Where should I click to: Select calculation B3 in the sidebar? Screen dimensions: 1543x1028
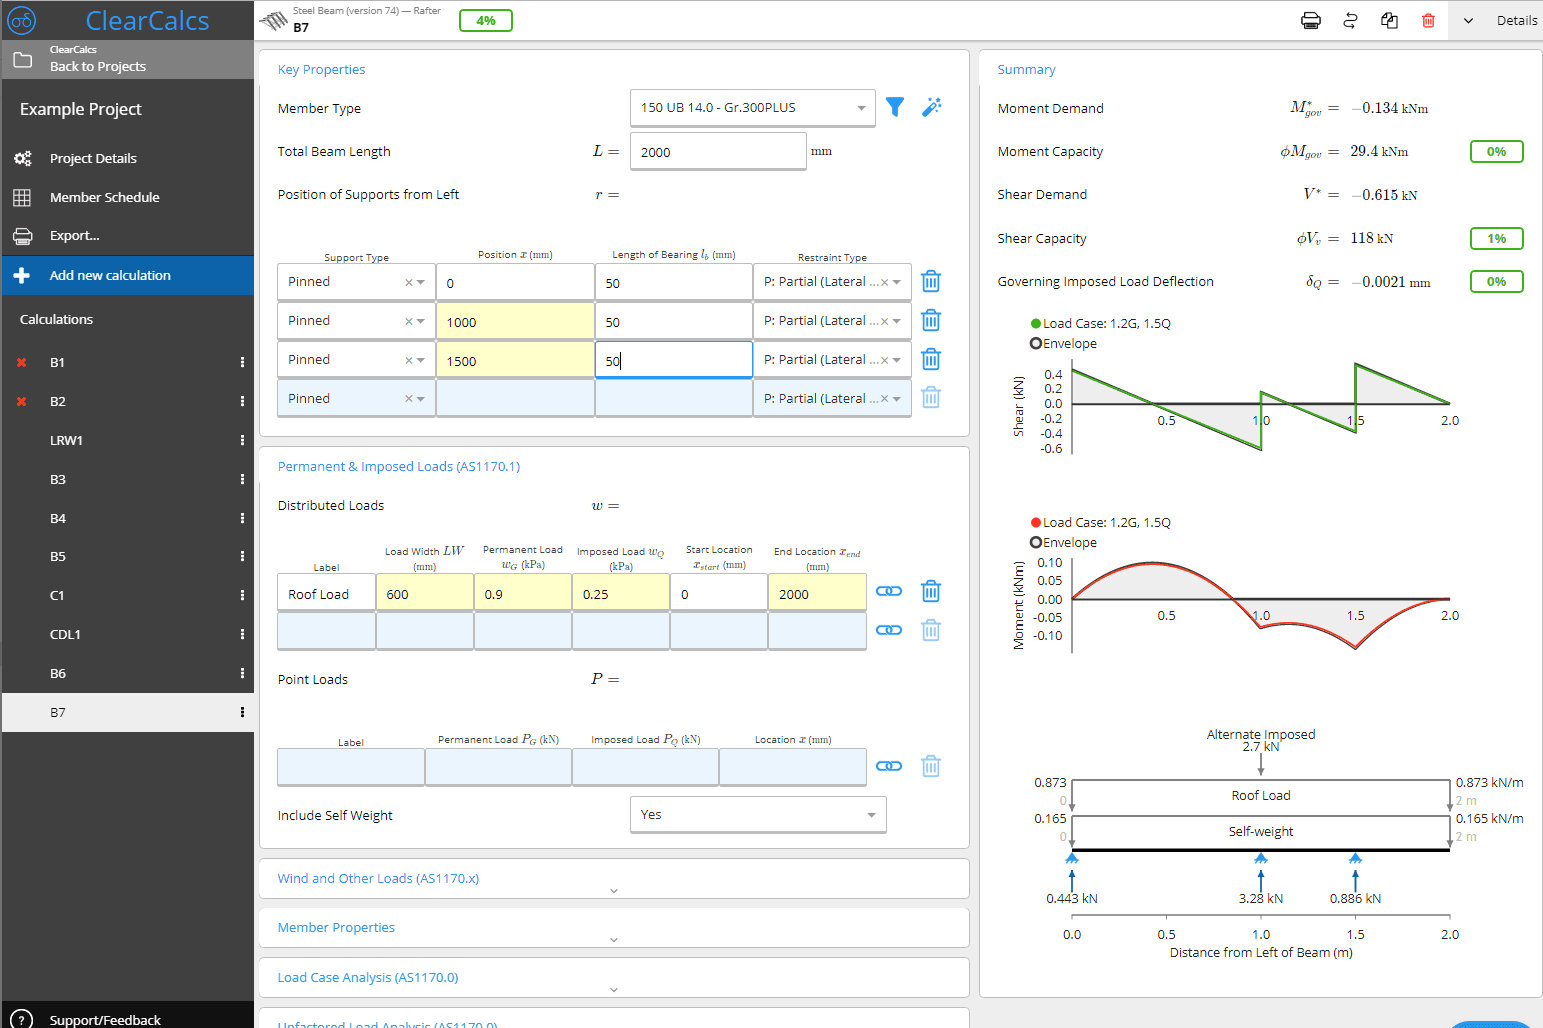[x=57, y=479]
